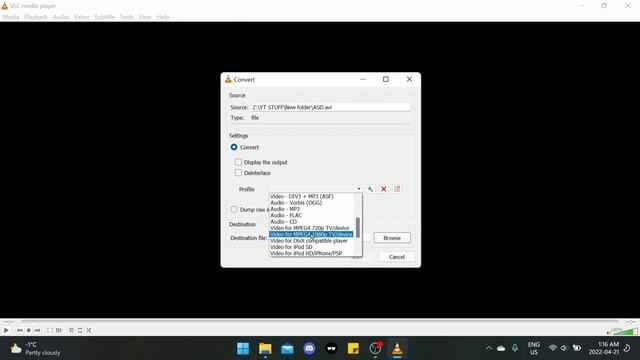Open Wi-Fi network tray icon

tap(553, 348)
